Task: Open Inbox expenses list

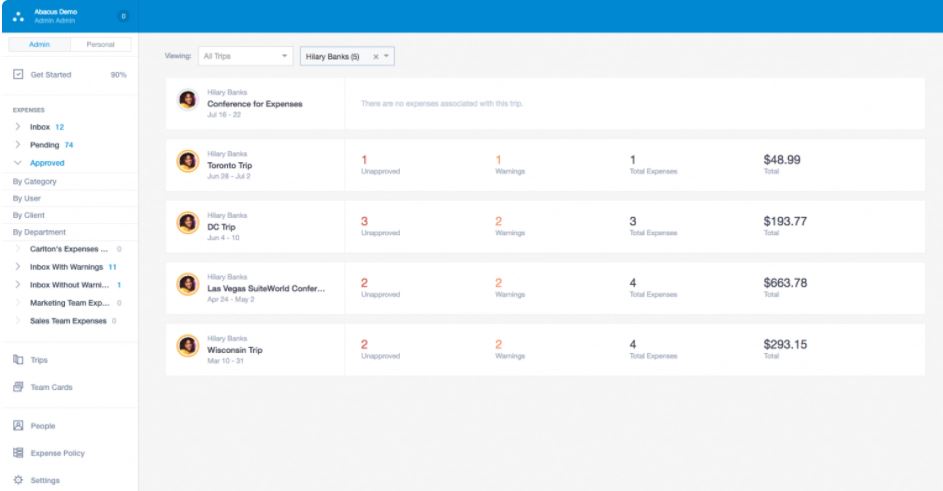Action: tap(40, 127)
